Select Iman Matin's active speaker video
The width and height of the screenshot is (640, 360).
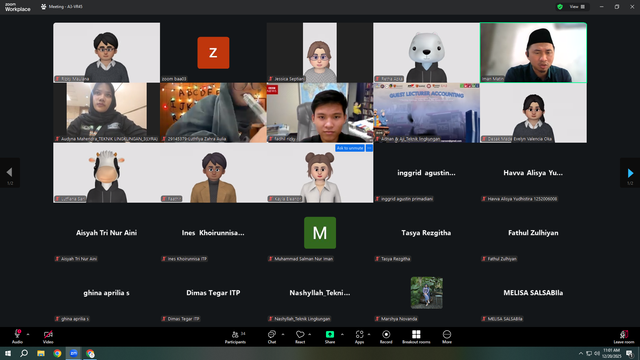point(533,53)
